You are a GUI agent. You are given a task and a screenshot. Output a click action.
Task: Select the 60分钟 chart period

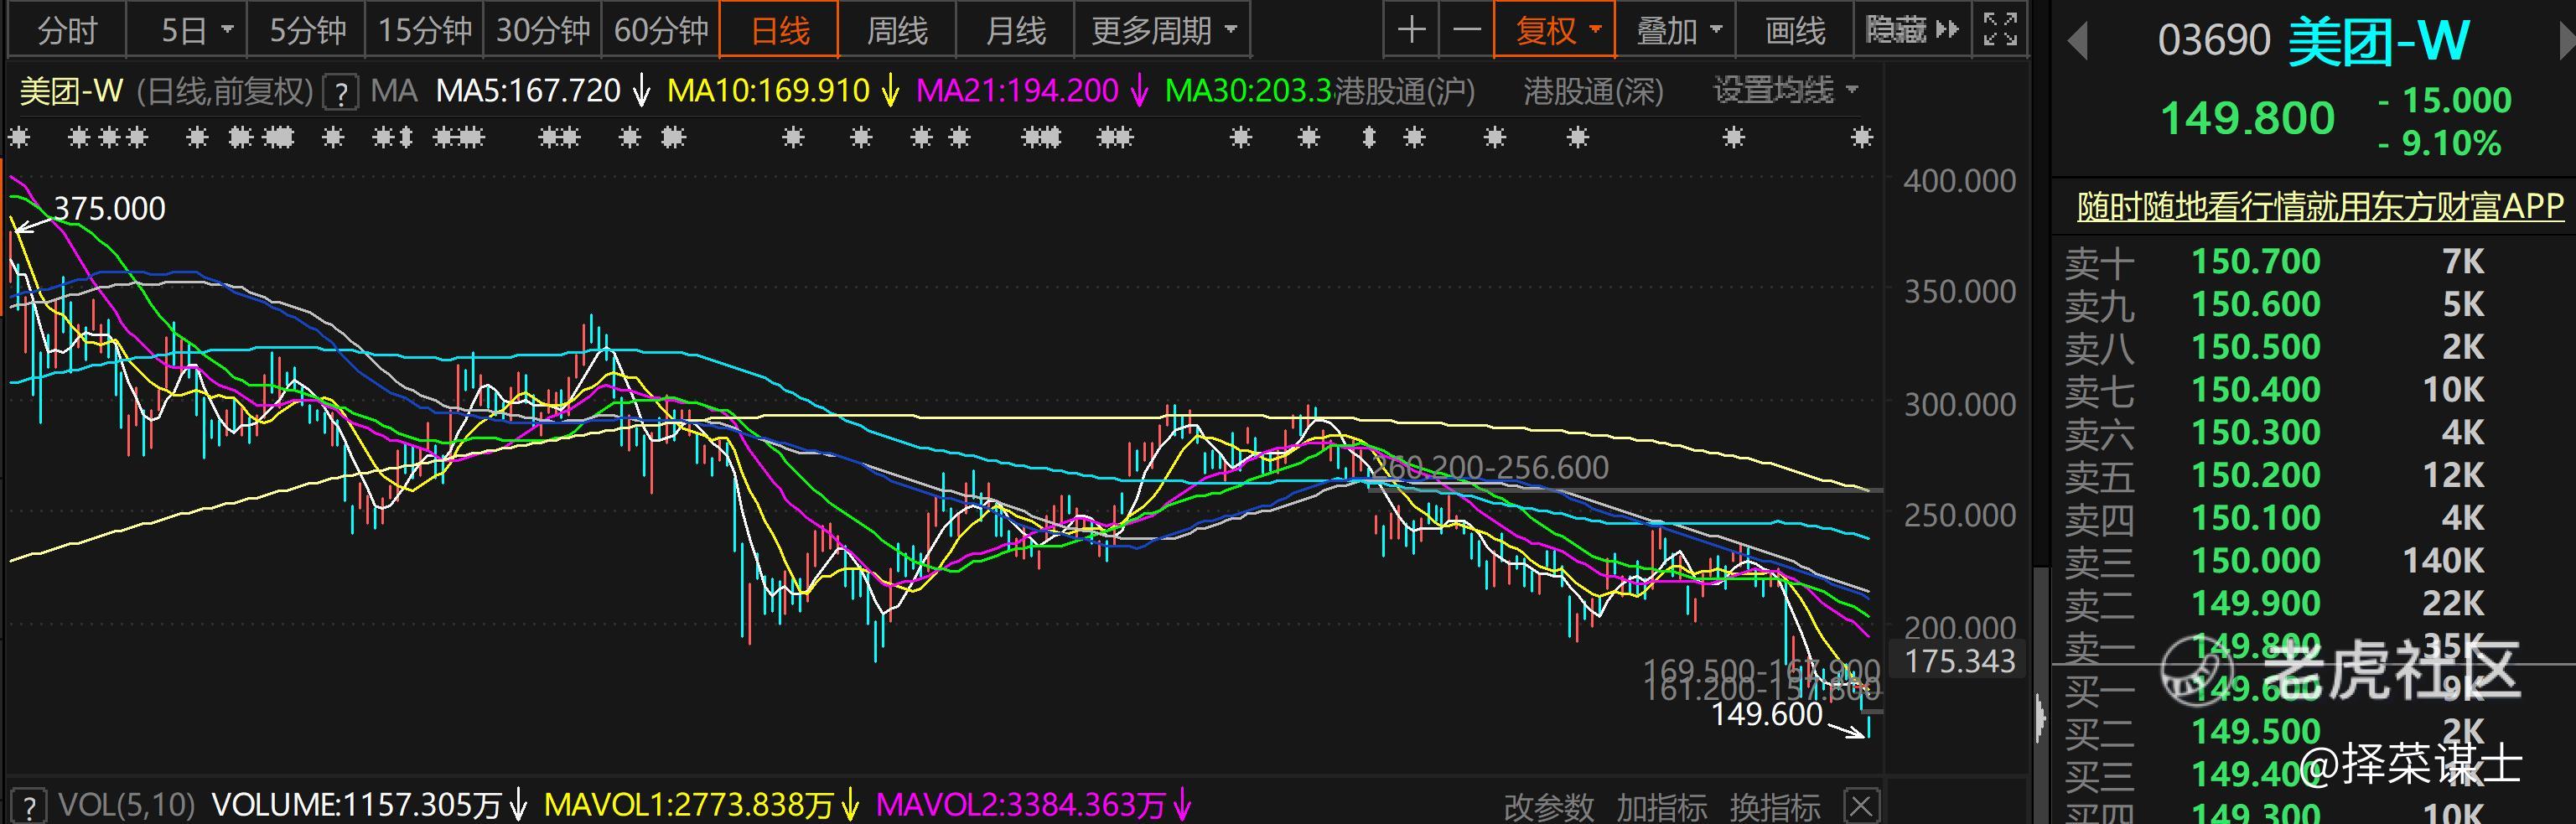click(x=661, y=31)
